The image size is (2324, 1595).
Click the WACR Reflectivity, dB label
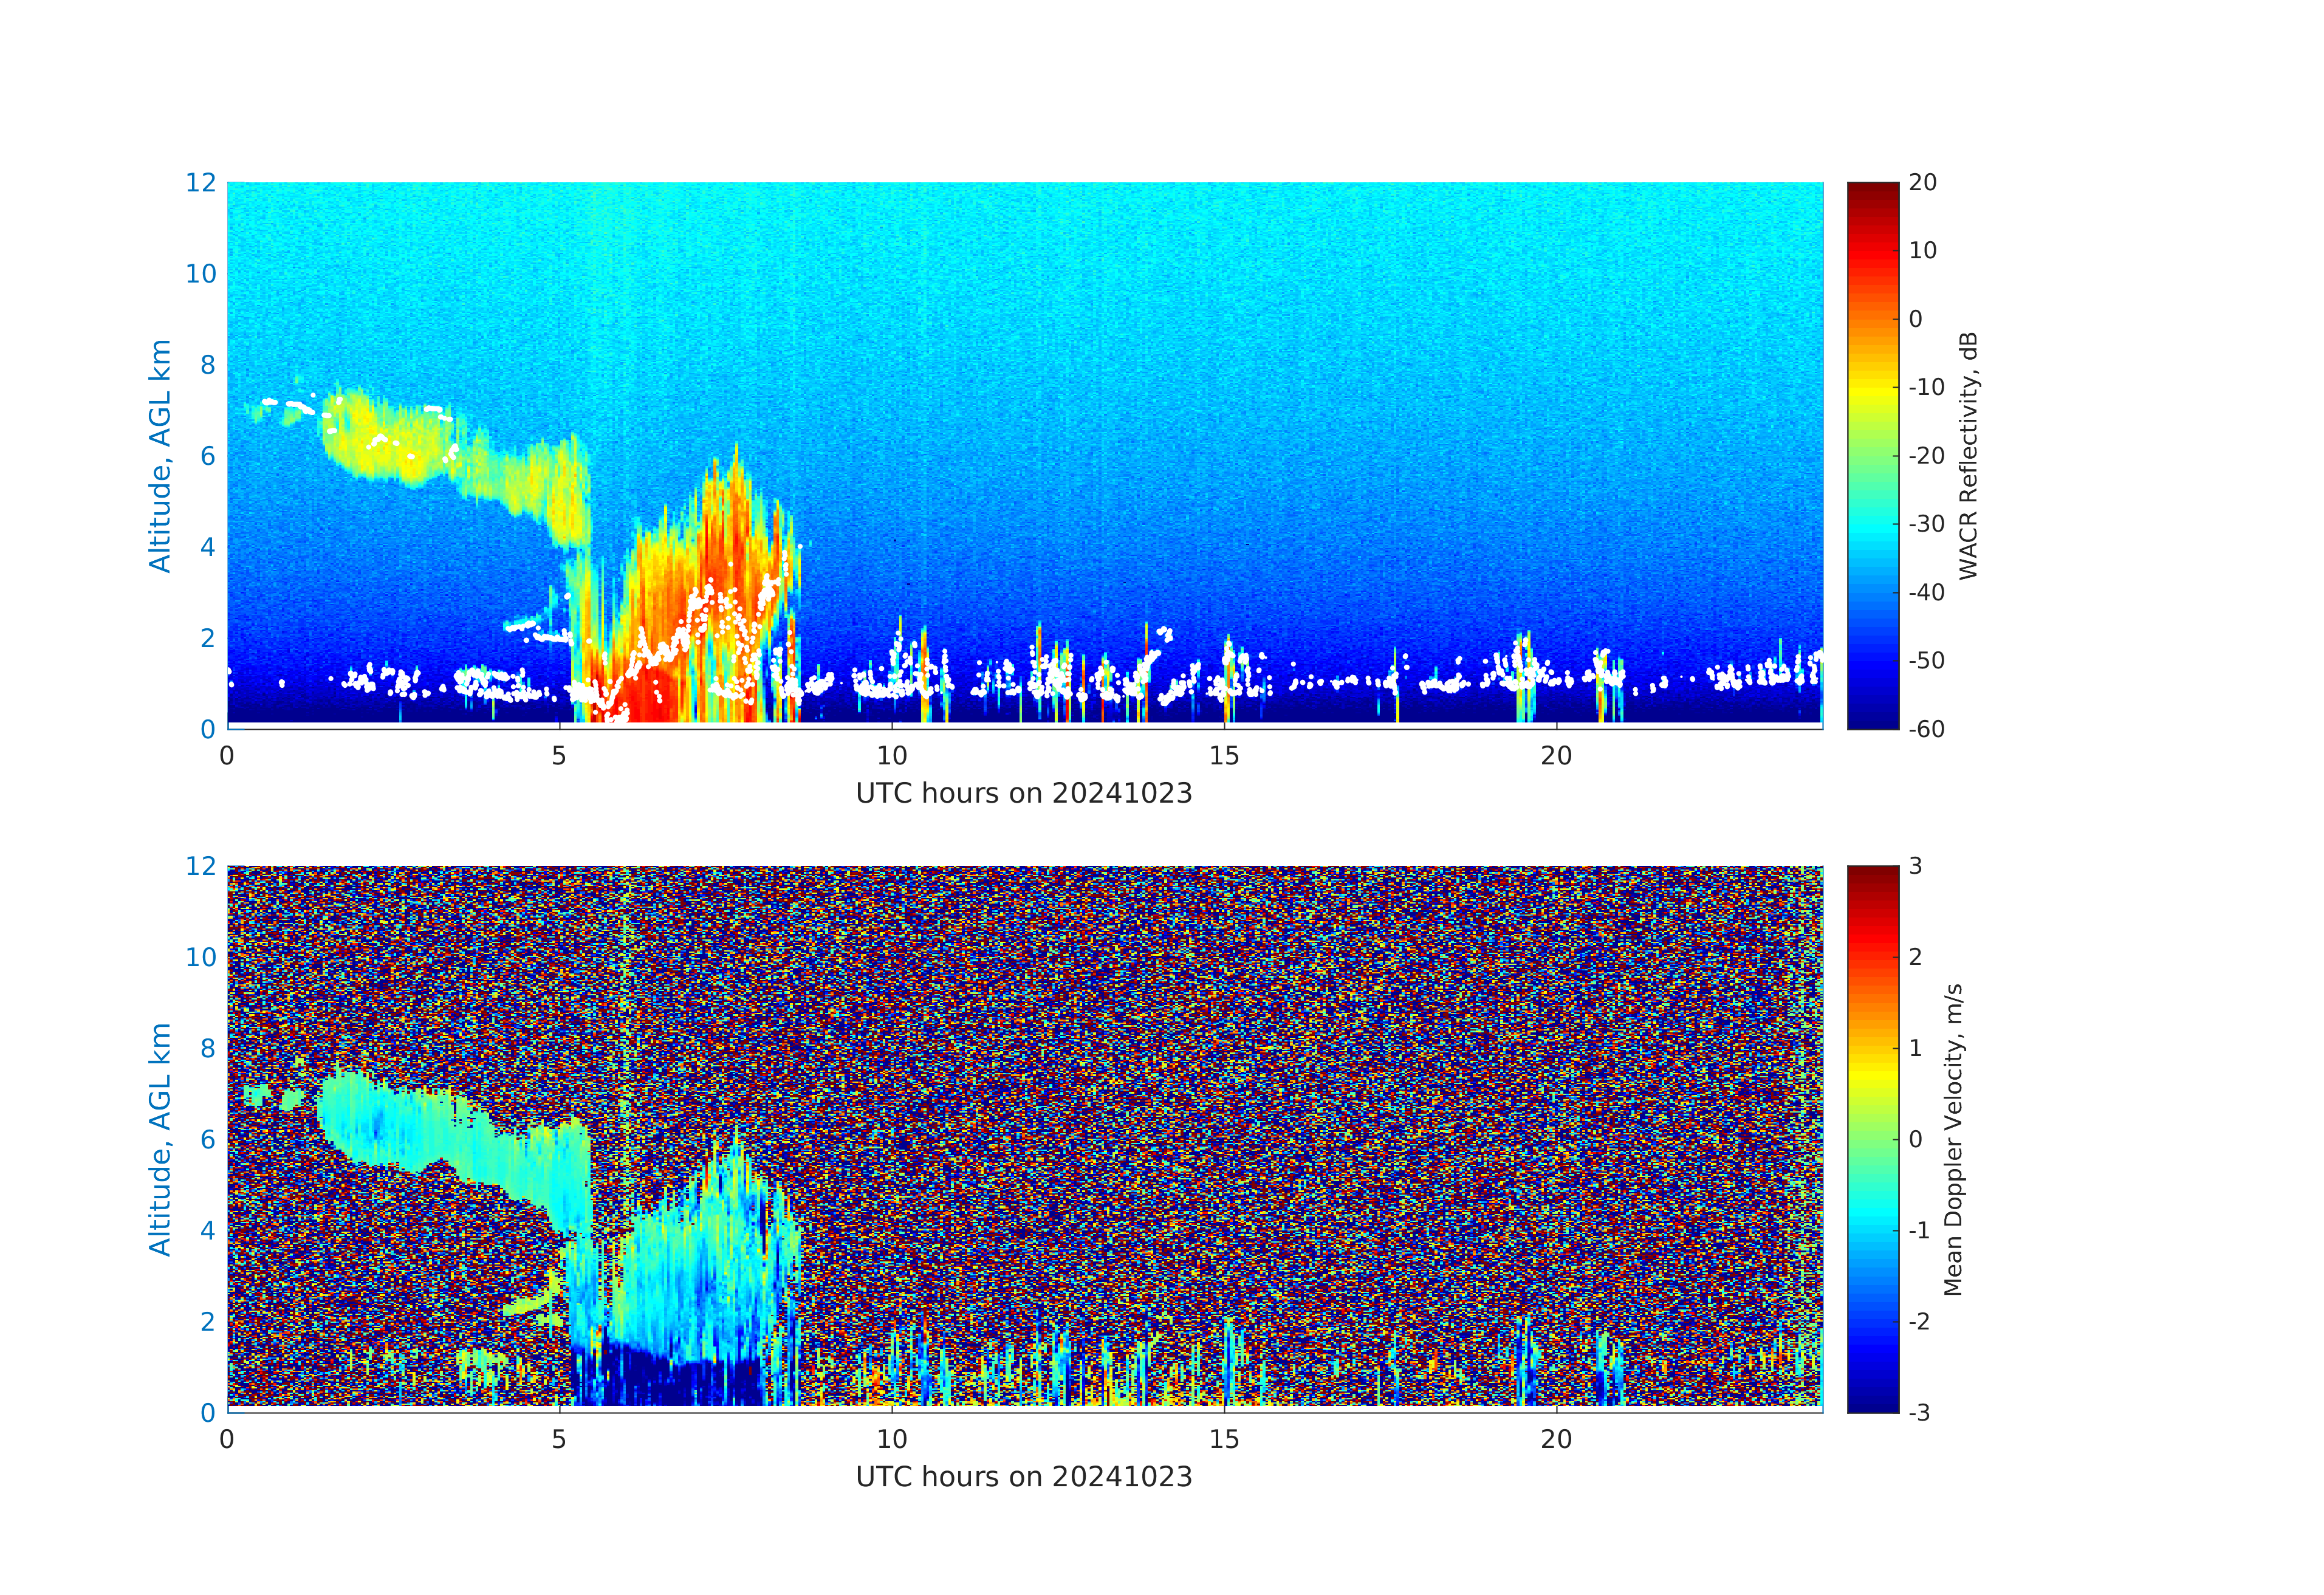1968,455
